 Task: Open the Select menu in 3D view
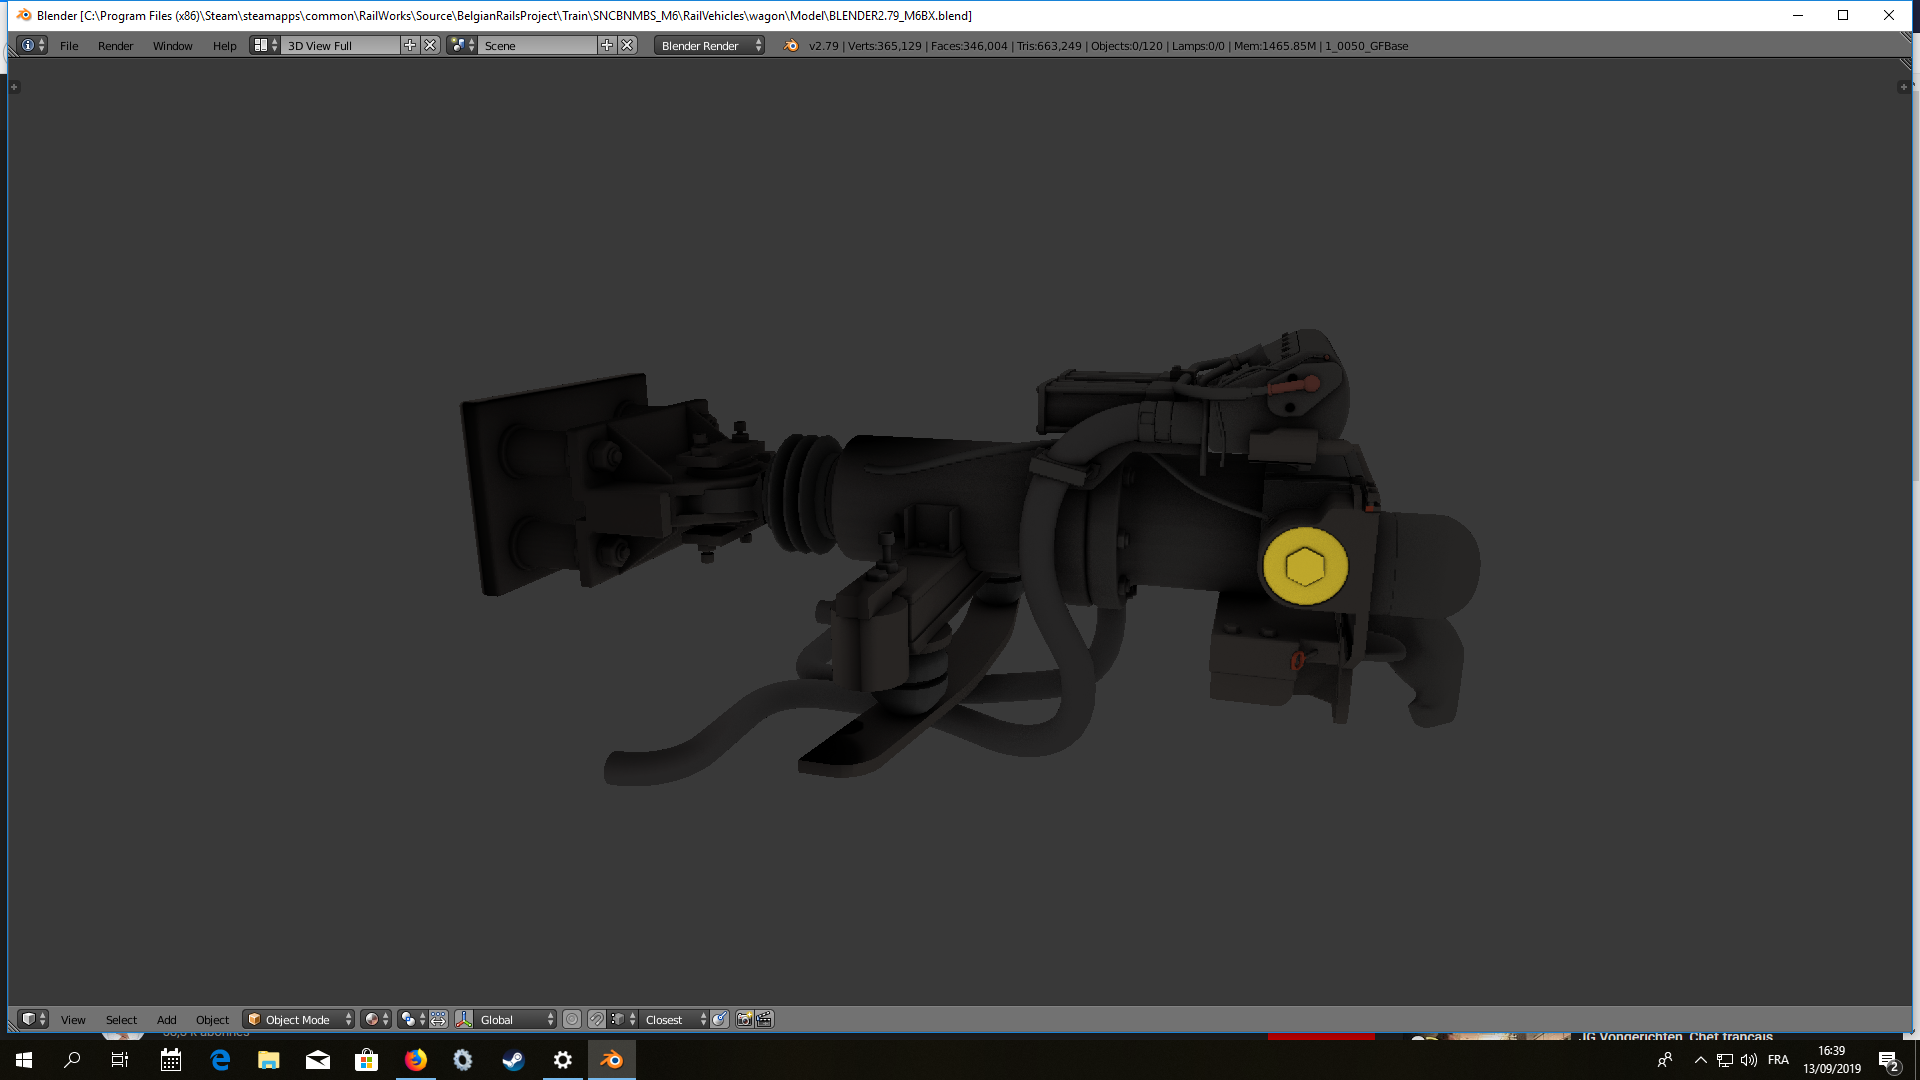click(x=121, y=1019)
